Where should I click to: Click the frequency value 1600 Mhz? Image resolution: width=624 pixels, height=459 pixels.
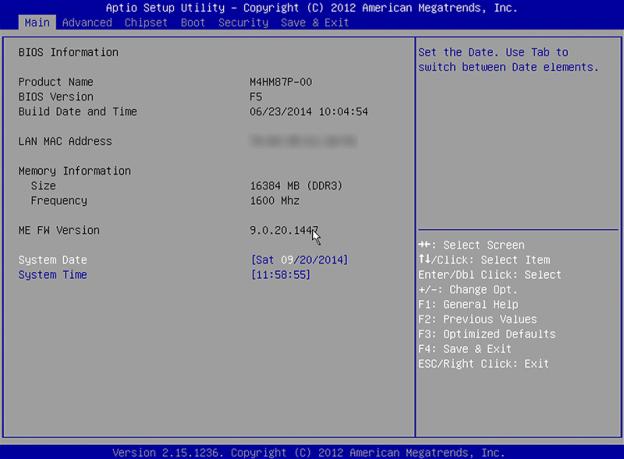coord(275,201)
